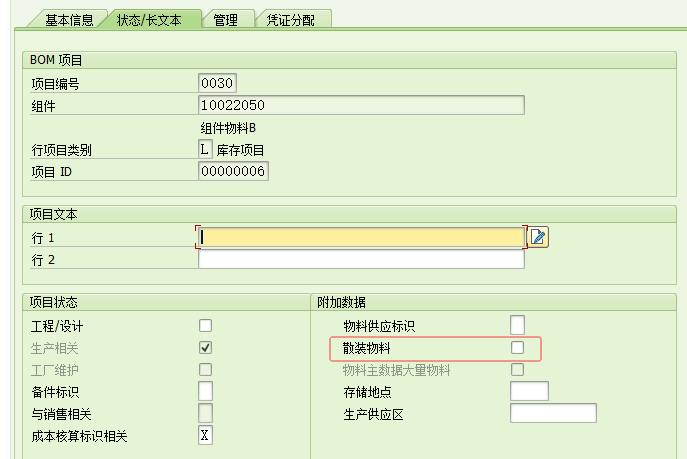687x459 pixels.
Task: Focus the 备件标识 input box
Action: [x=205, y=391]
